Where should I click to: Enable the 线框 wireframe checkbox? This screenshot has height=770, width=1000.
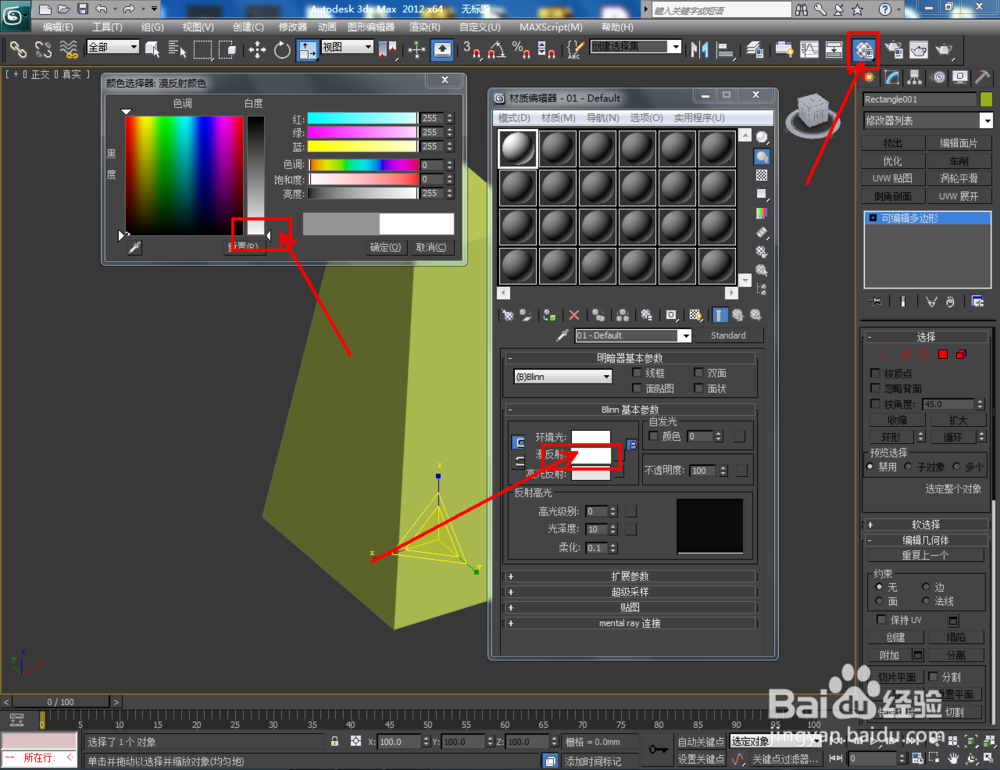pyautogui.click(x=636, y=374)
